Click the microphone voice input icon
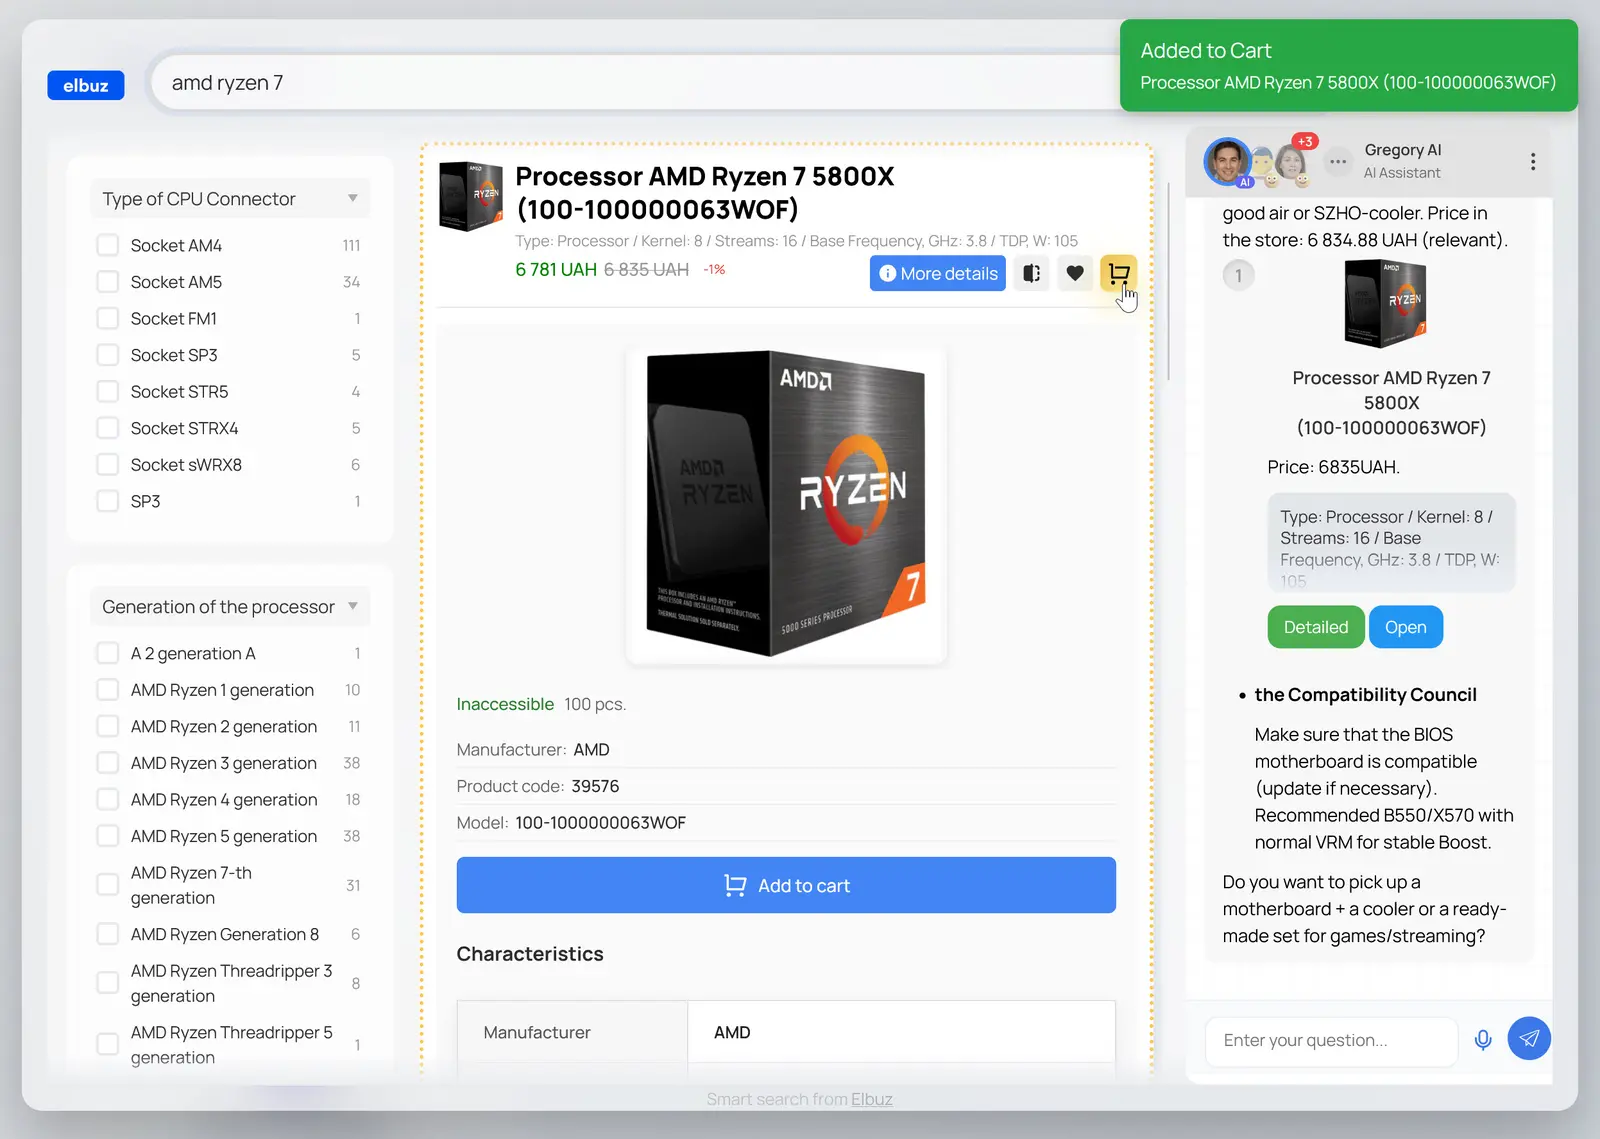The width and height of the screenshot is (1600, 1139). tap(1483, 1040)
